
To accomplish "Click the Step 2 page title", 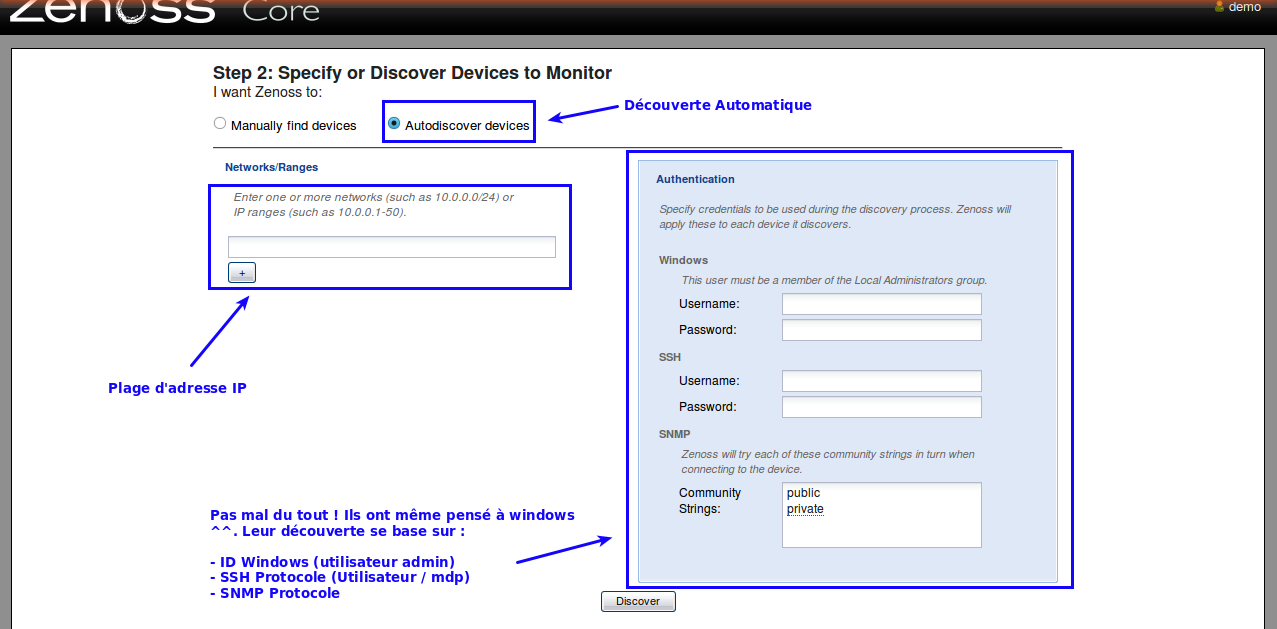I will click(x=412, y=73).
